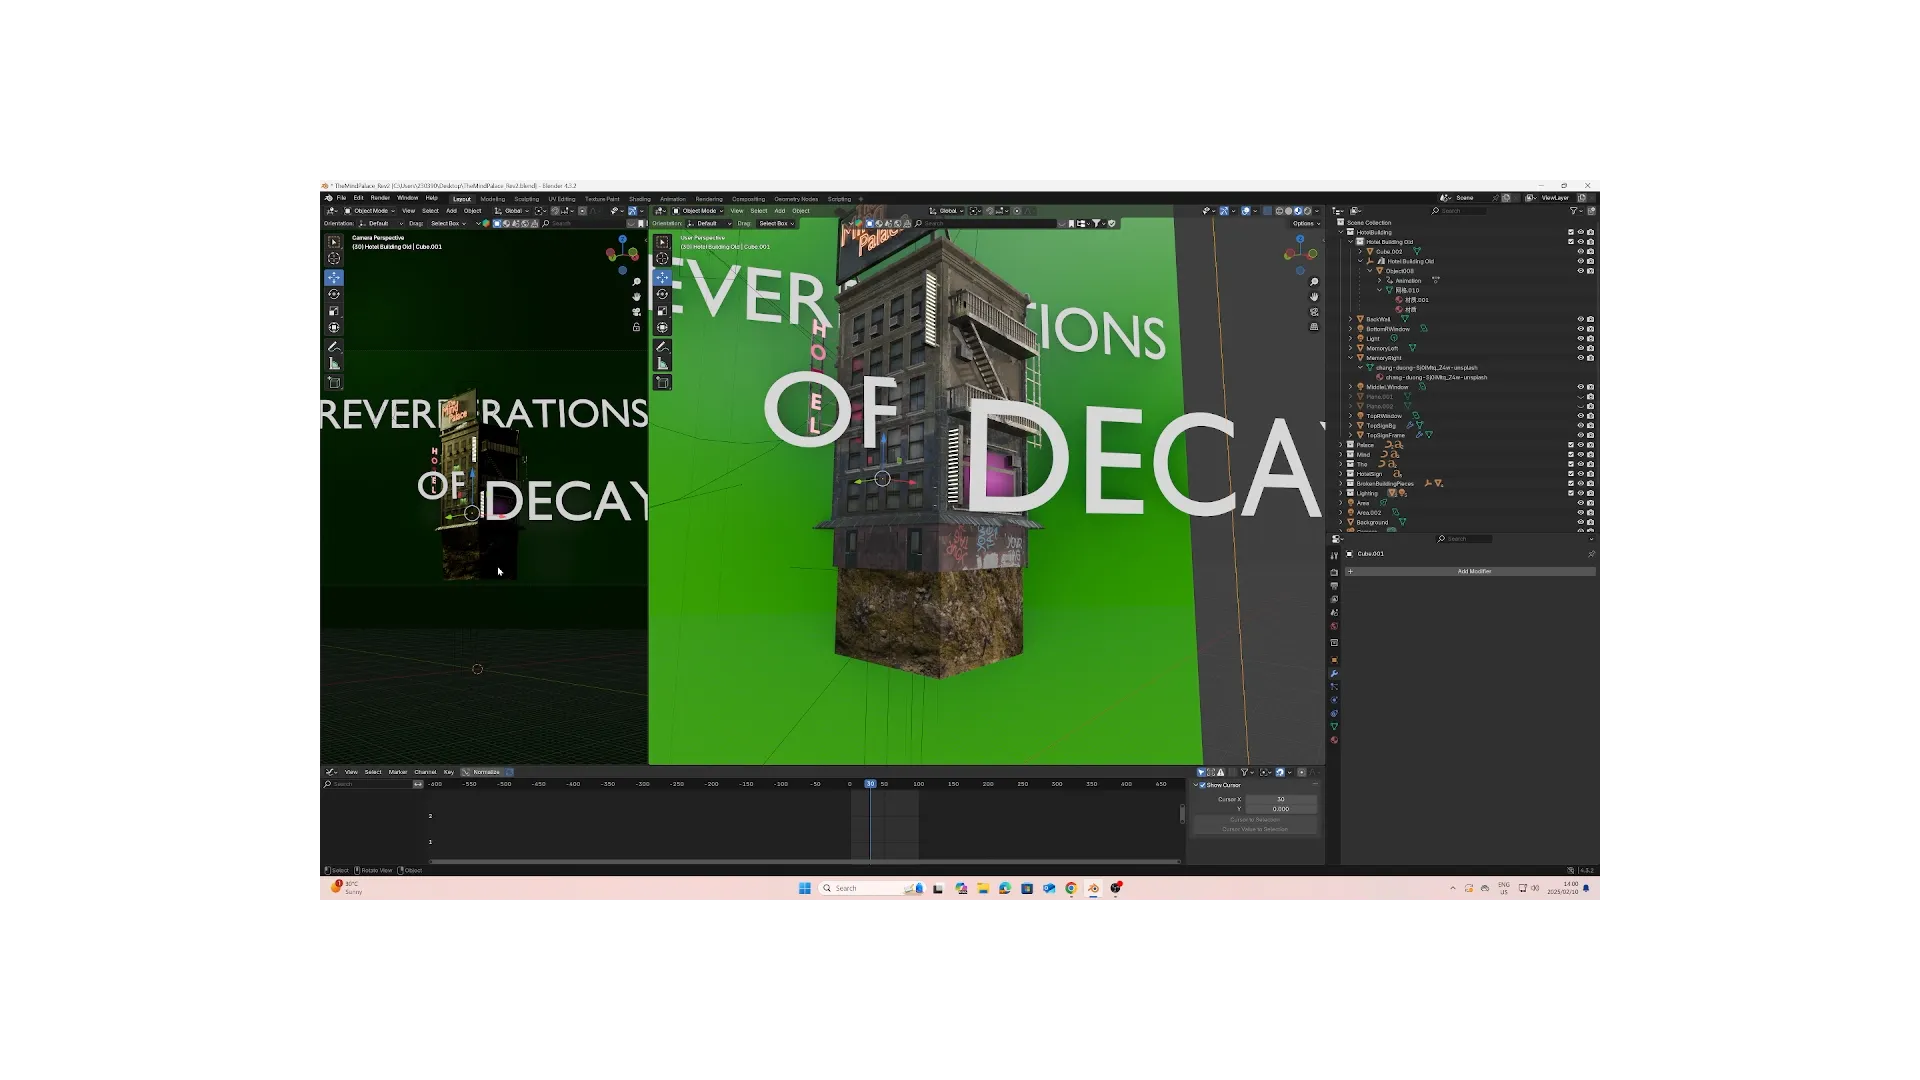Expand the BrokenBuildingPieces collection
This screenshot has width=1920, height=1080.
tap(1341, 484)
